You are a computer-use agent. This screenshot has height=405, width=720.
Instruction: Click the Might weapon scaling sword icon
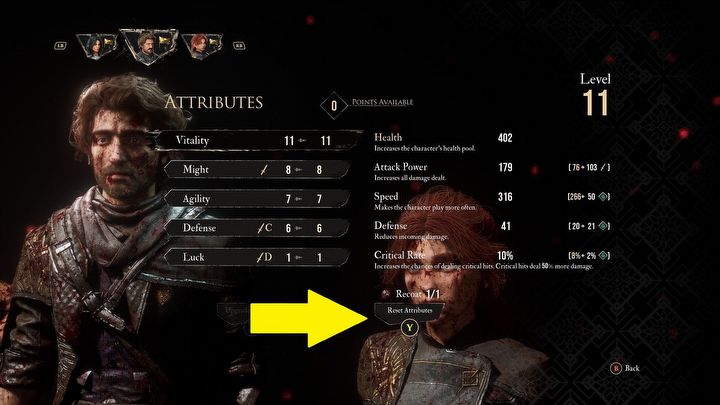(264, 170)
